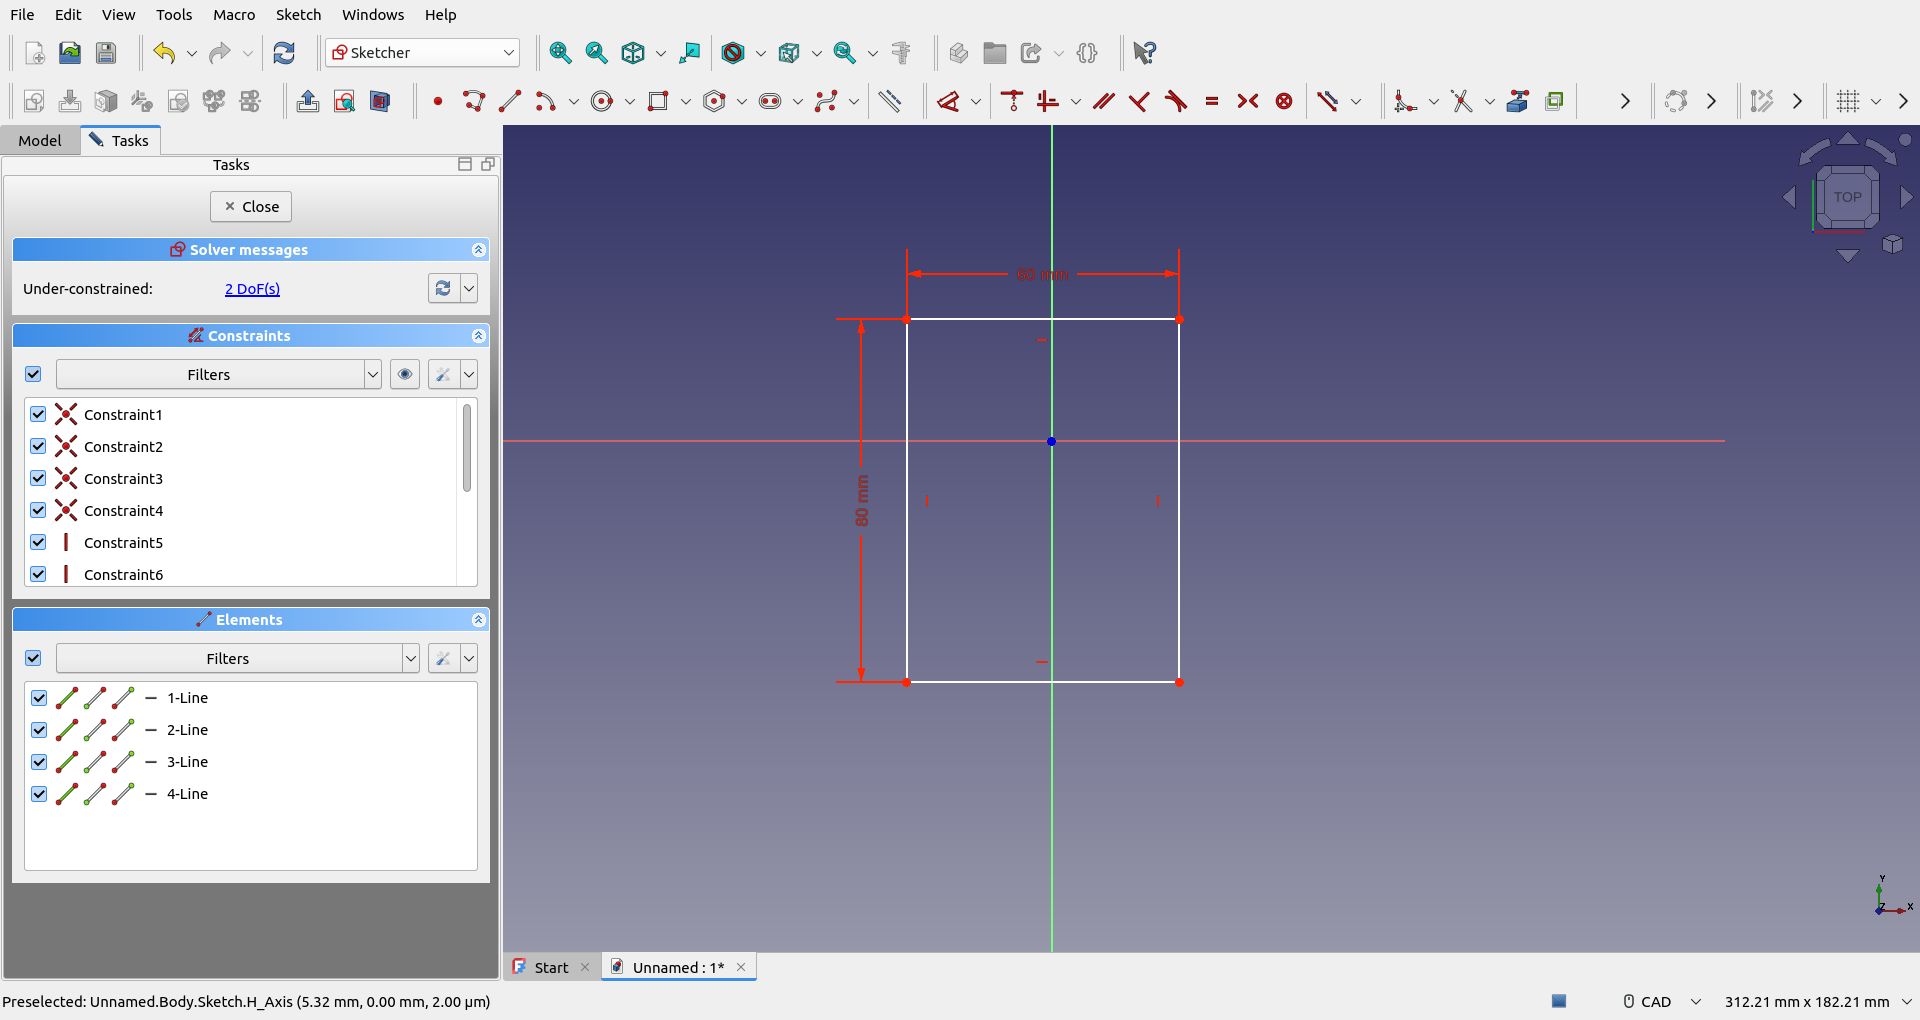1920x1020 pixels.
Task: Collapse the Solver messages section
Action: 478,250
